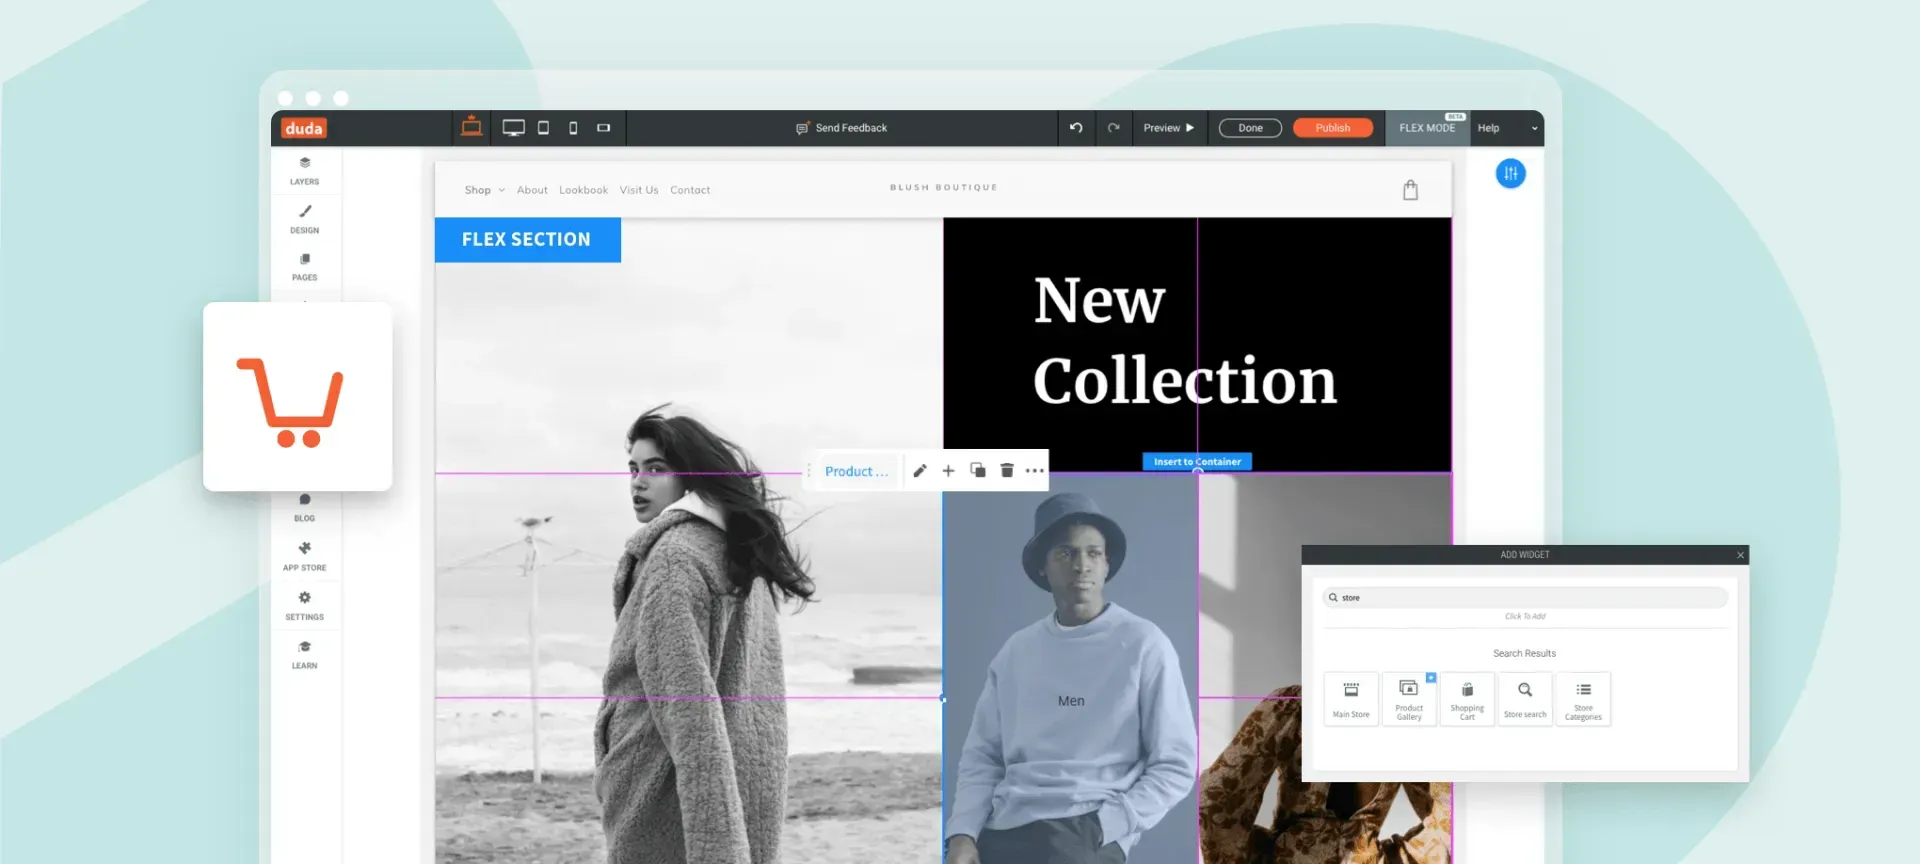1920x864 pixels.
Task: Select the Men category image
Action: 1070,668
